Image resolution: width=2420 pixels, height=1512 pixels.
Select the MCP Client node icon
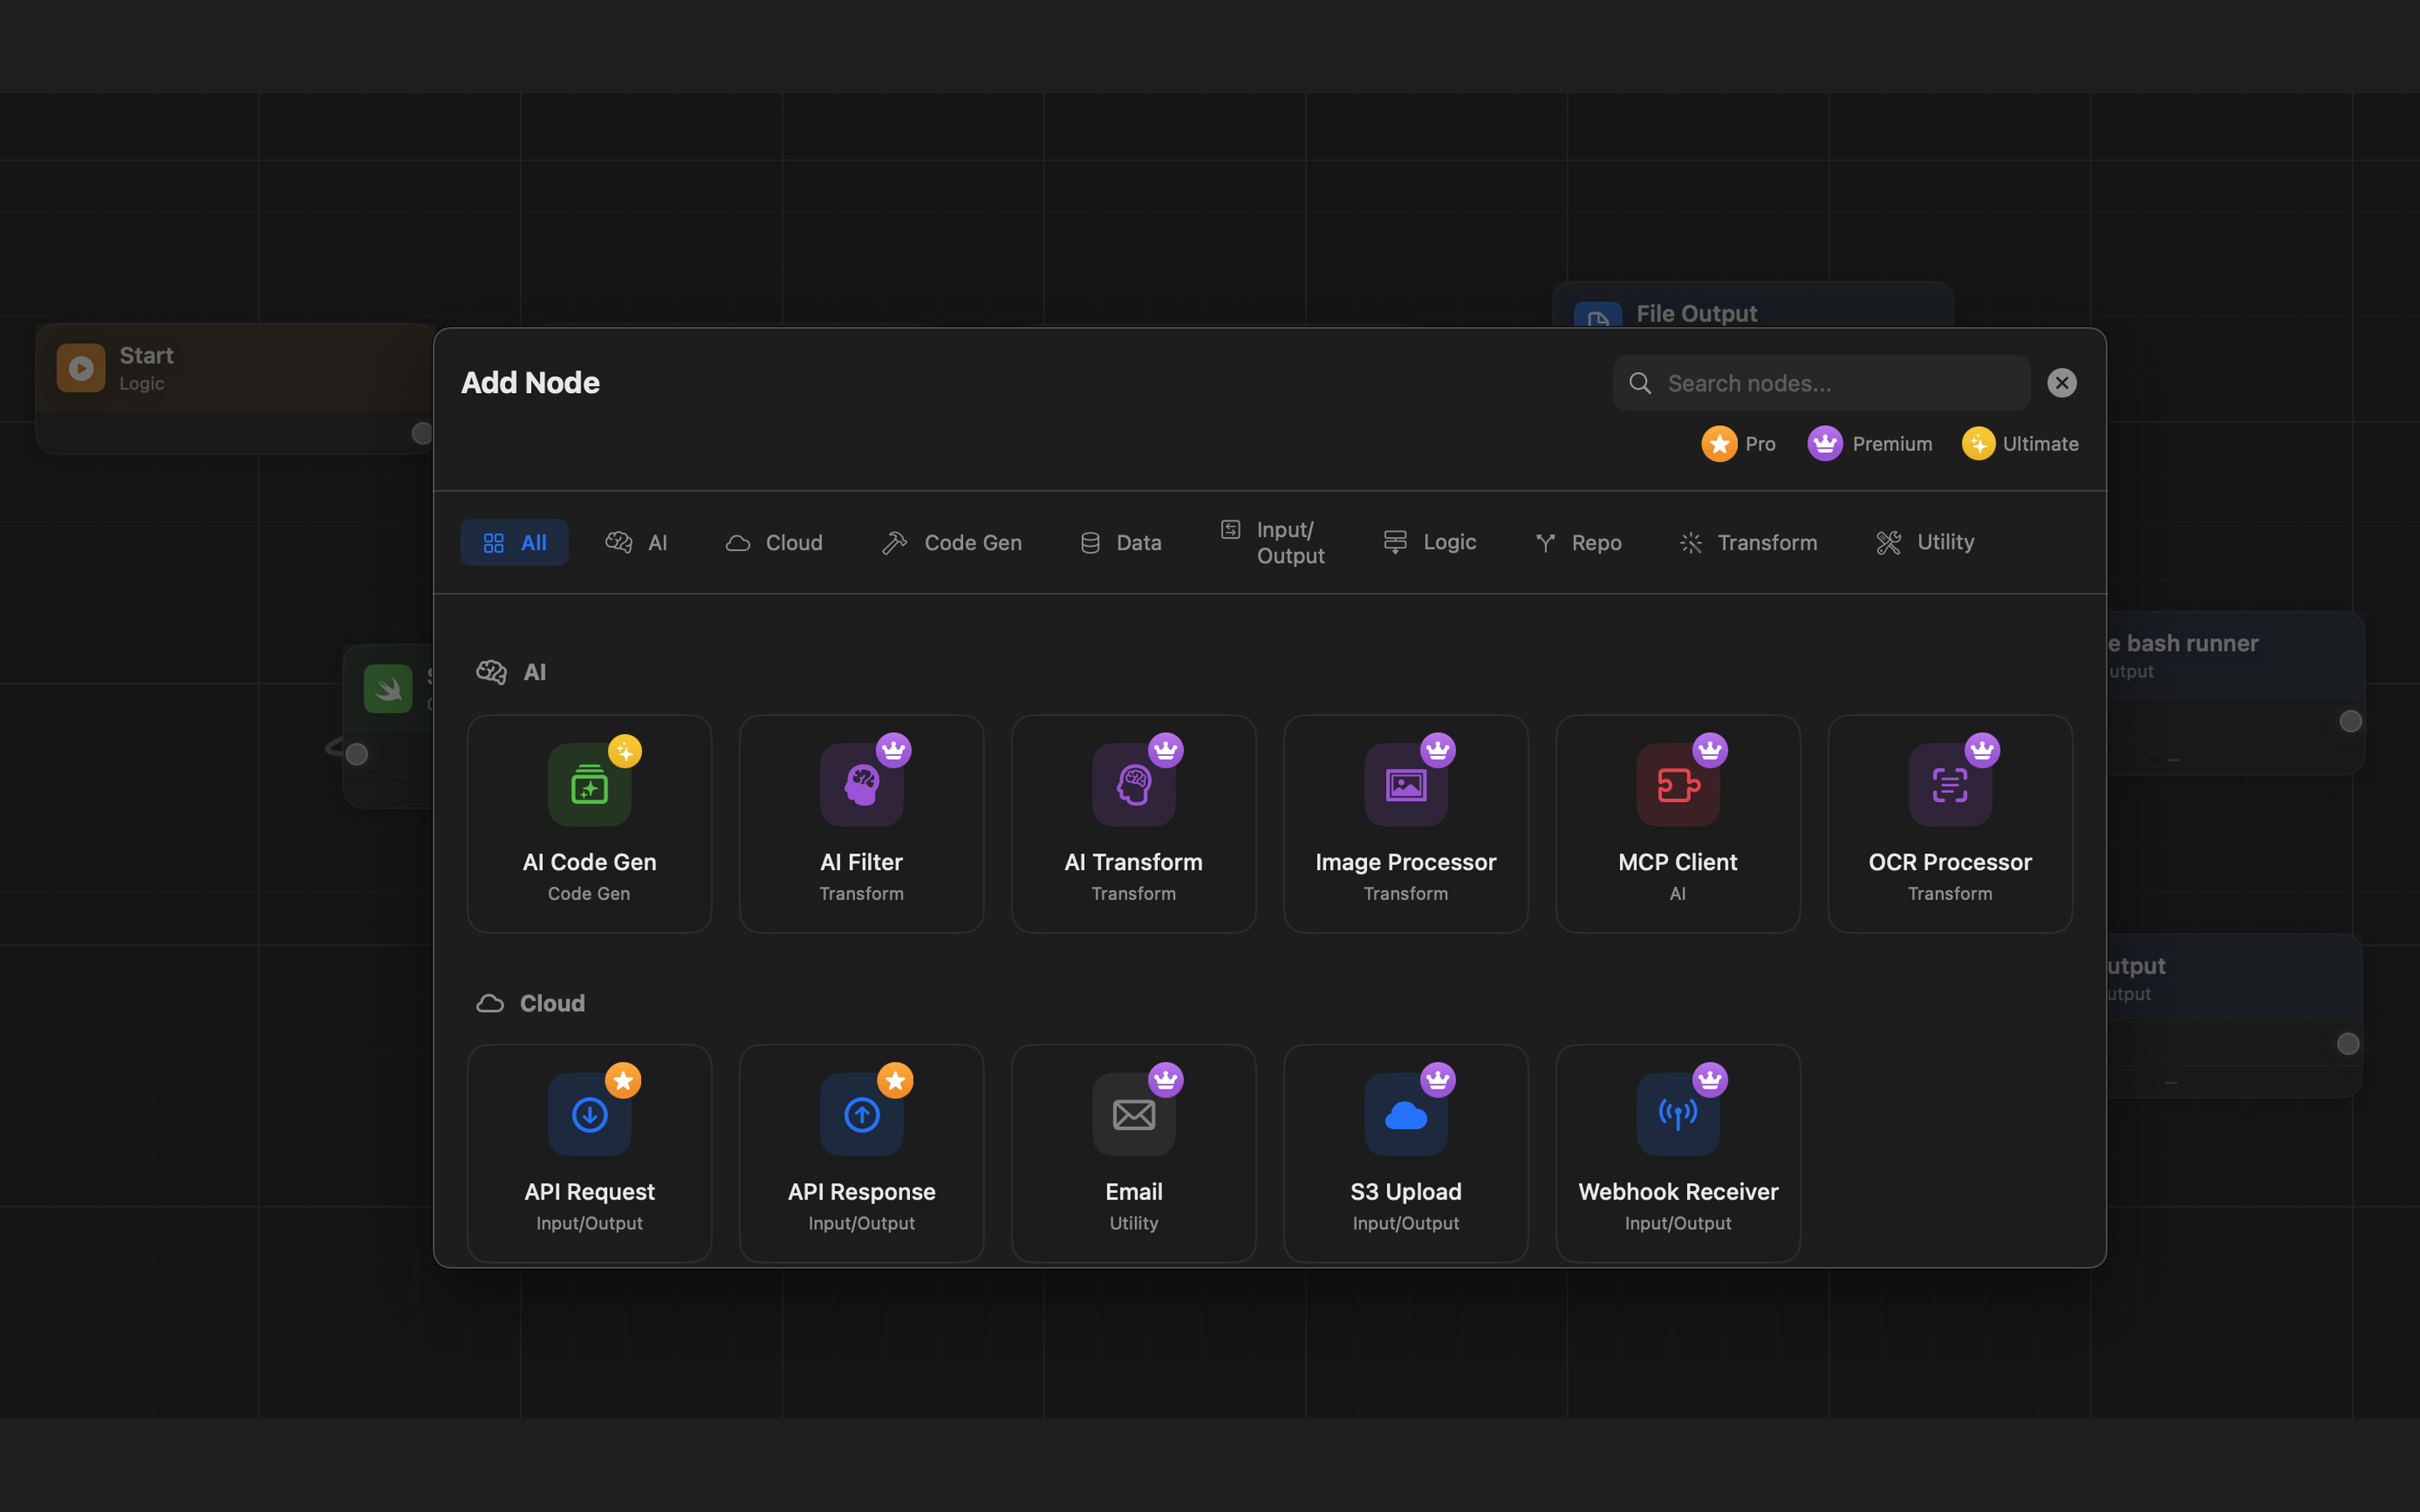[1676, 782]
